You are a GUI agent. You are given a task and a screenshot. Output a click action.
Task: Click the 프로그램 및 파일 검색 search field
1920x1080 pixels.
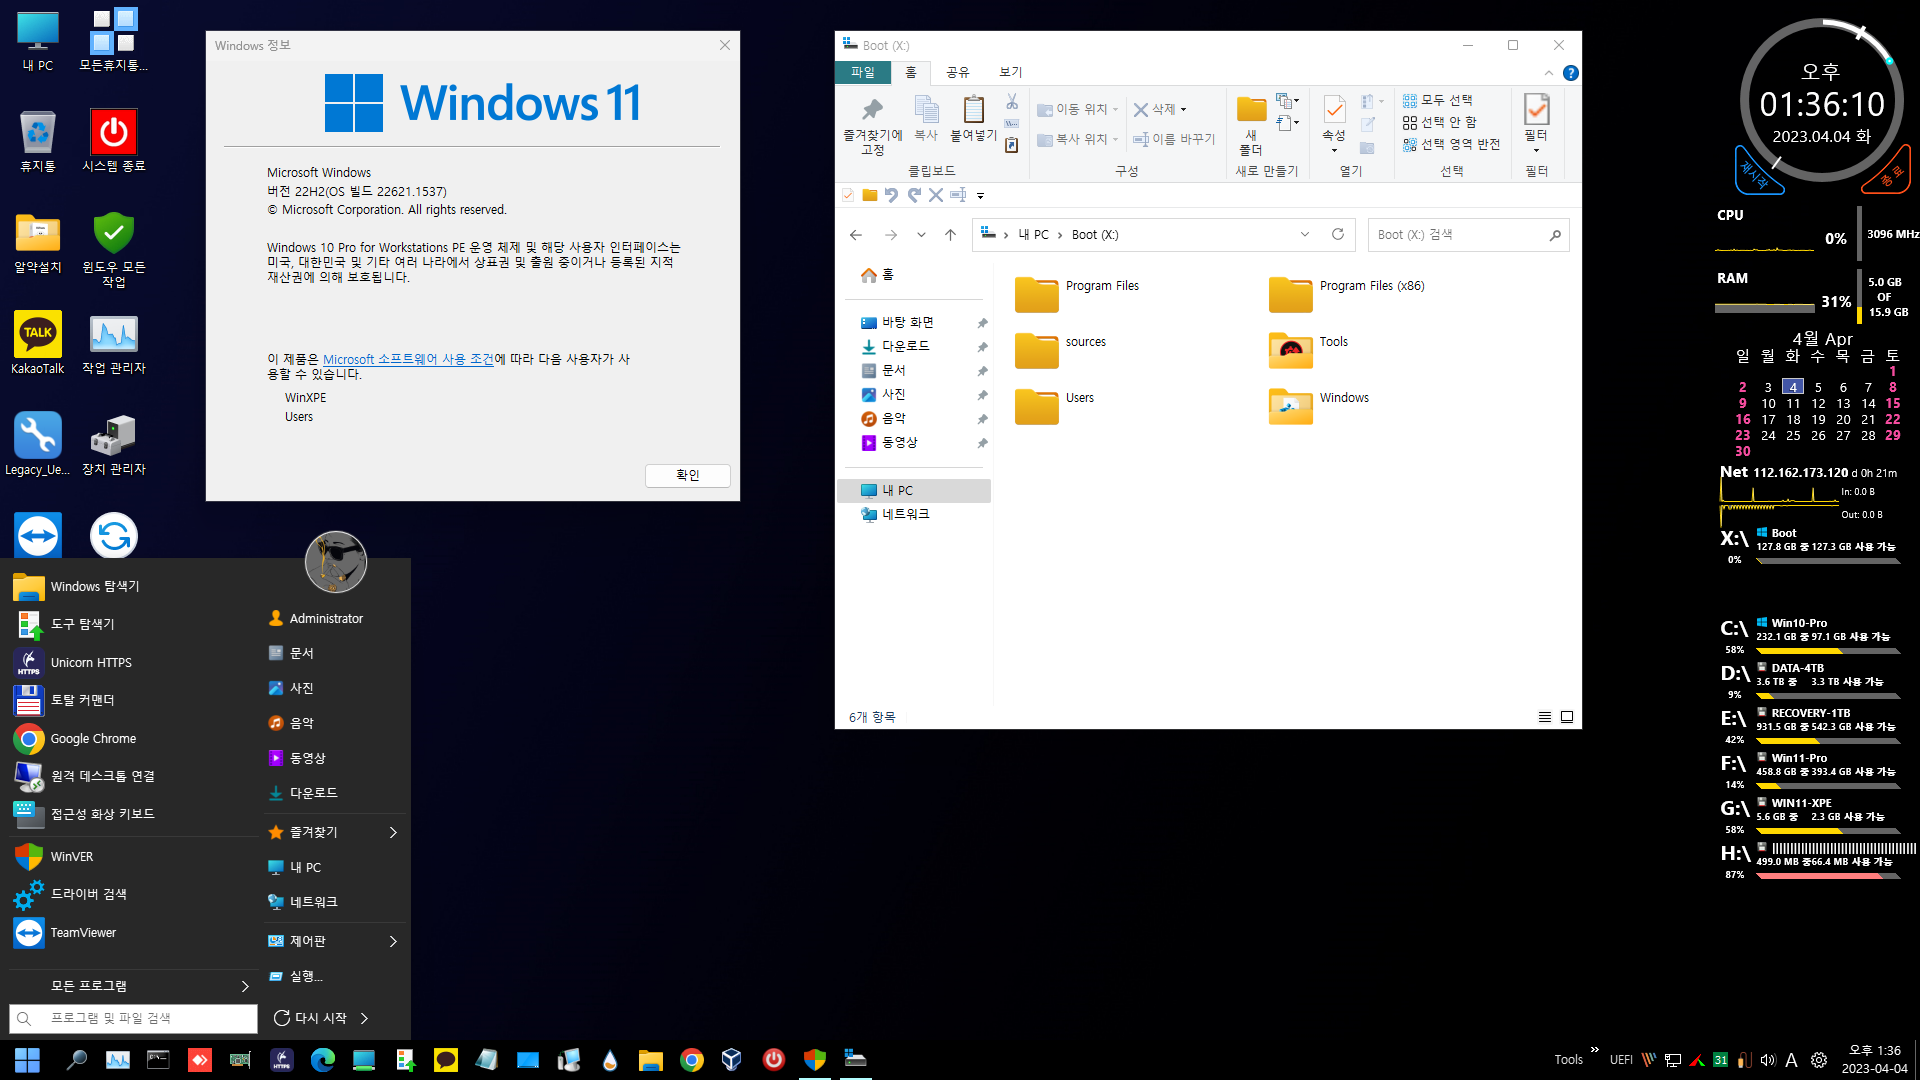pos(133,1018)
